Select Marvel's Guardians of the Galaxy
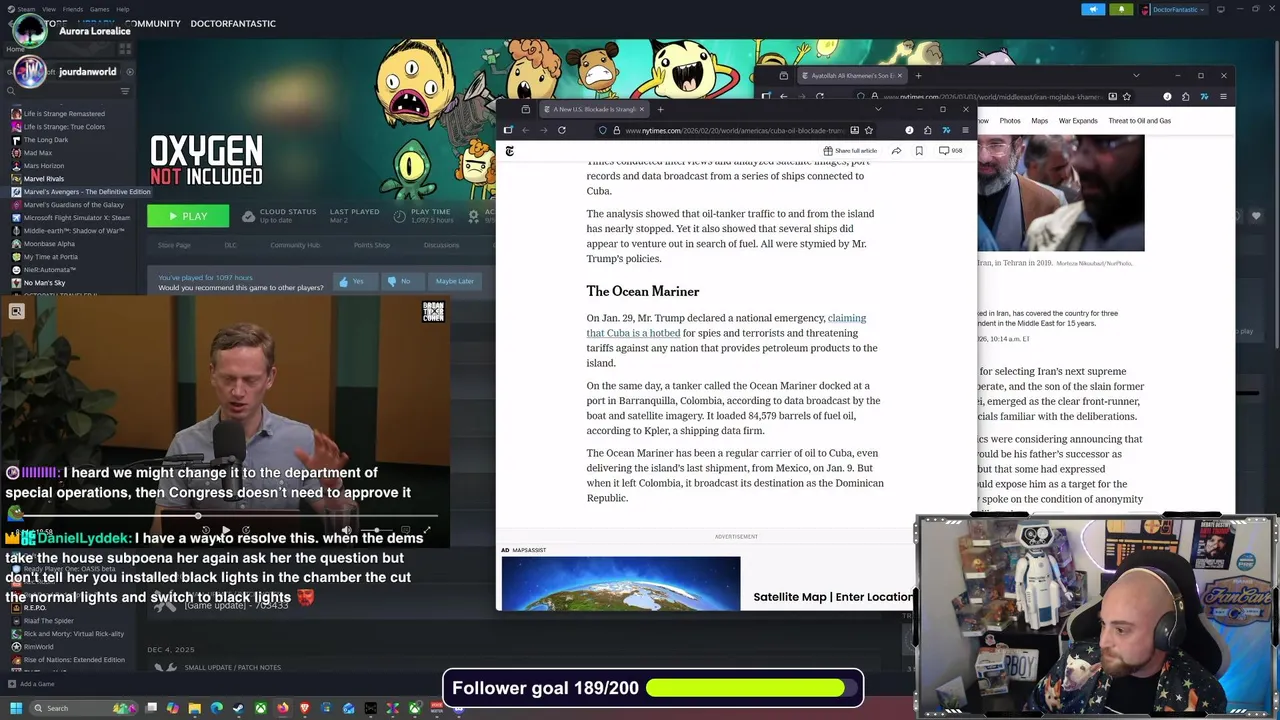 coord(74,205)
